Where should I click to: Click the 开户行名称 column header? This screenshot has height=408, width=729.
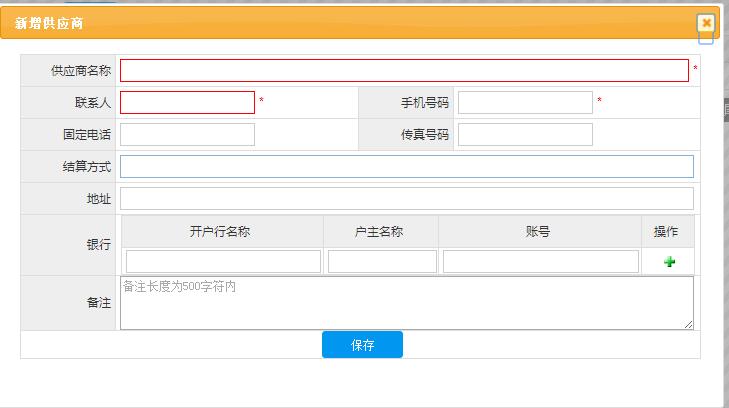(220, 232)
